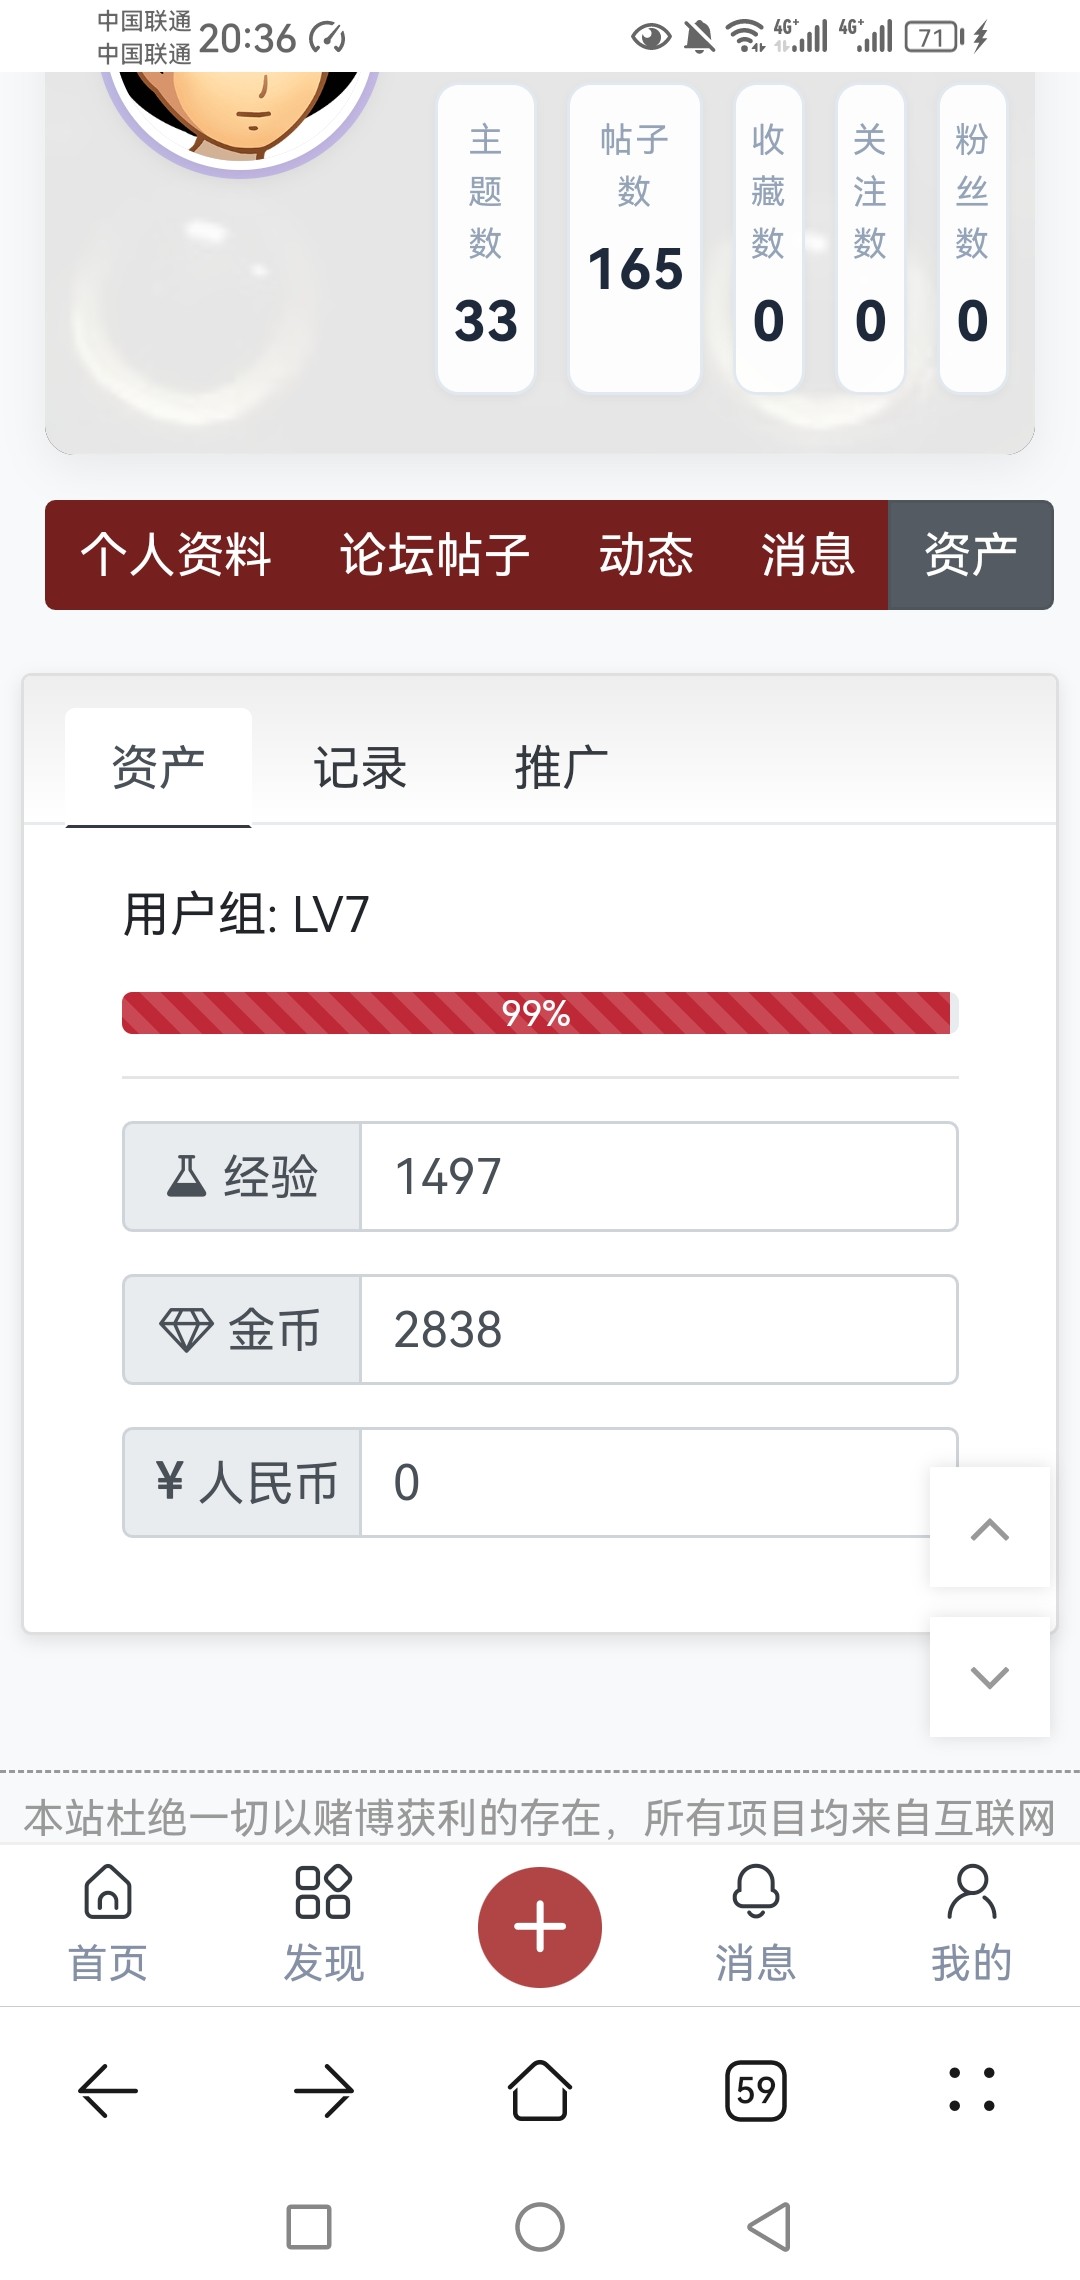
Task: Switch to 记录 tab
Action: tap(360, 768)
